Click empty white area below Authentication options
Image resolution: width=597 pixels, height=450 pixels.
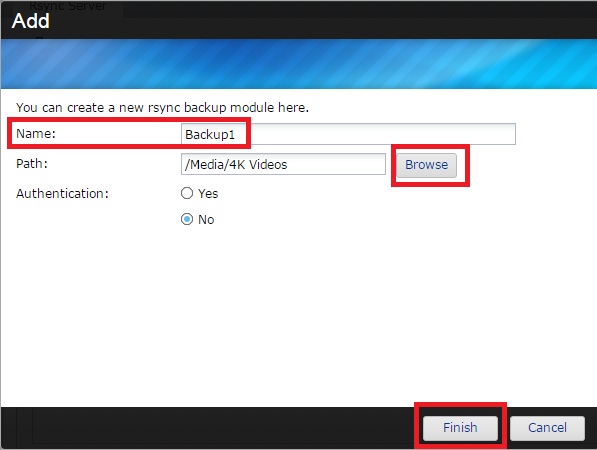(x=298, y=316)
